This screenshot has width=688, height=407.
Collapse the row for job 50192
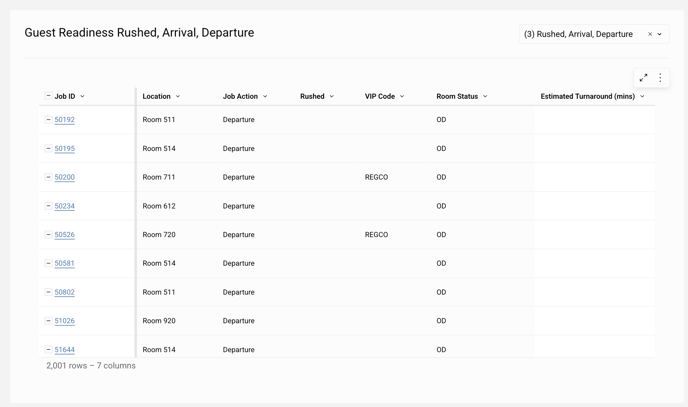48,120
